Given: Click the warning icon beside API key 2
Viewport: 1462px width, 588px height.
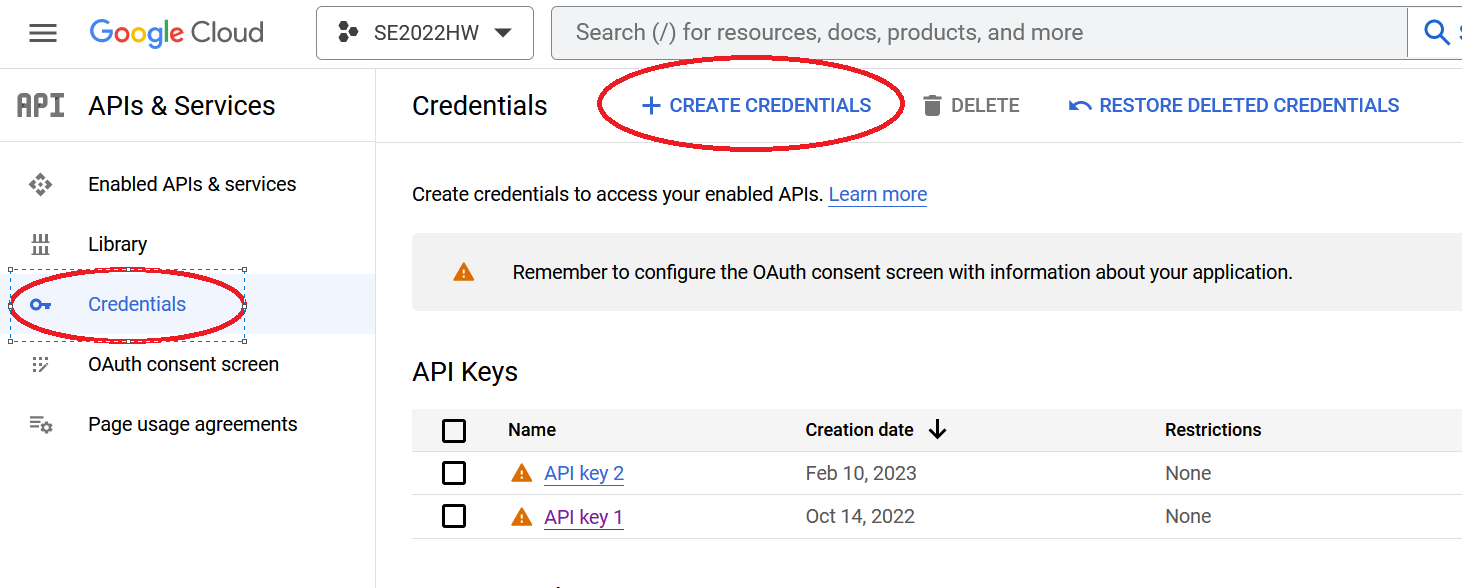Looking at the screenshot, I should [521, 473].
